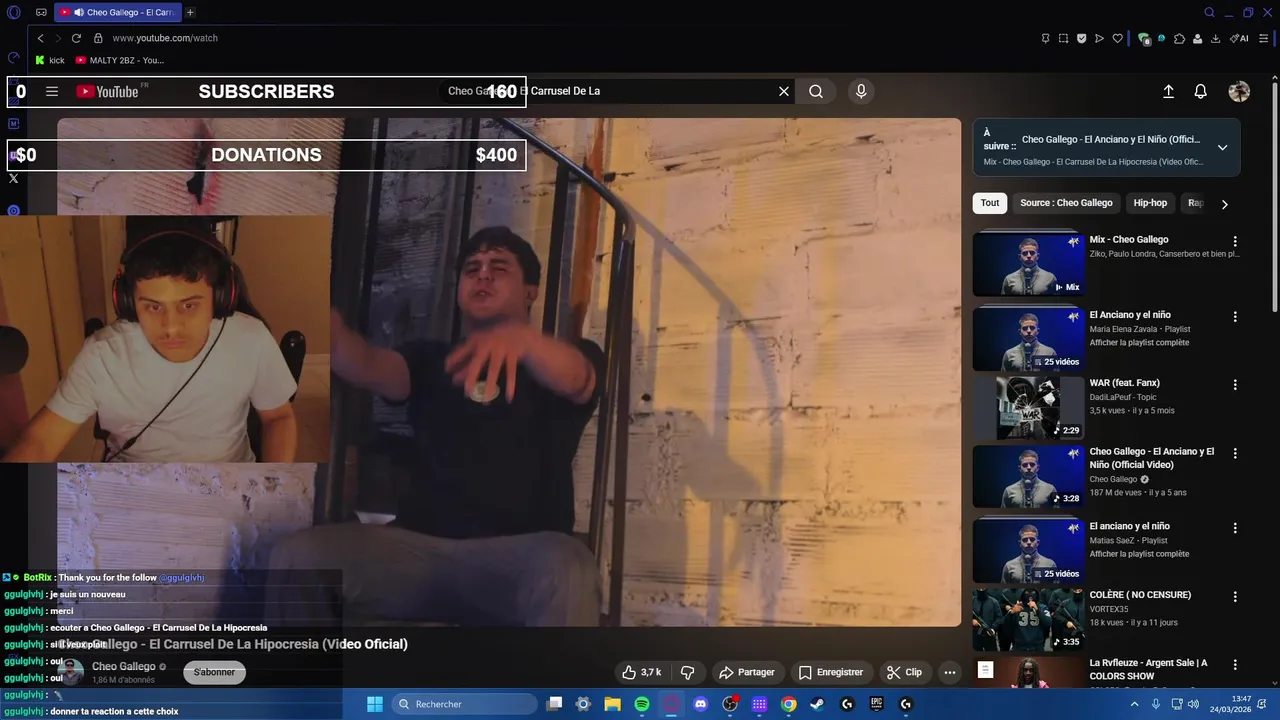Open the GX Control sidebar icon
1280x720 pixels.
point(14,57)
